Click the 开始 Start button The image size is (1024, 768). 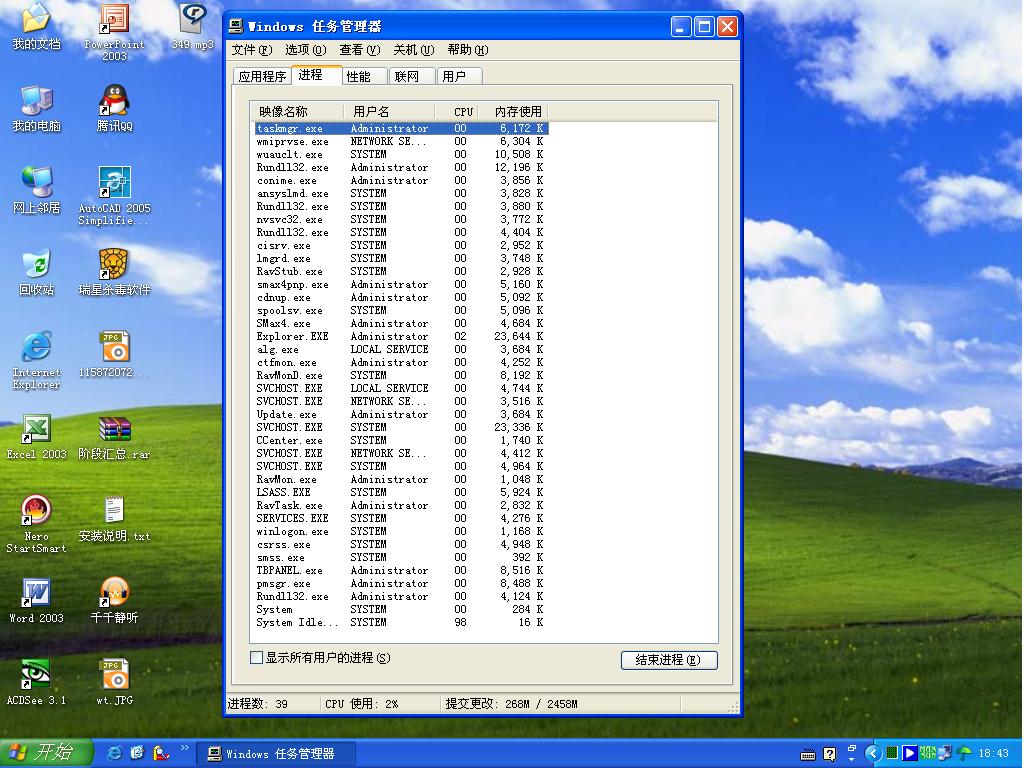click(47, 753)
